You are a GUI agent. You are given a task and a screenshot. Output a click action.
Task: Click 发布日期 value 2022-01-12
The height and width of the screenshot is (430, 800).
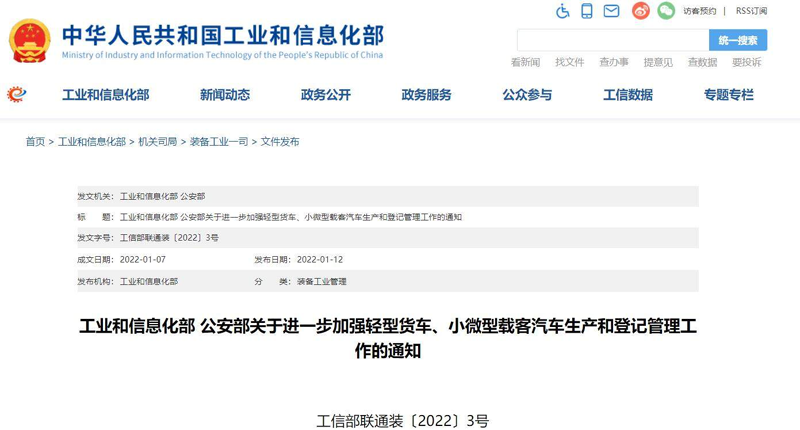[x=320, y=260]
